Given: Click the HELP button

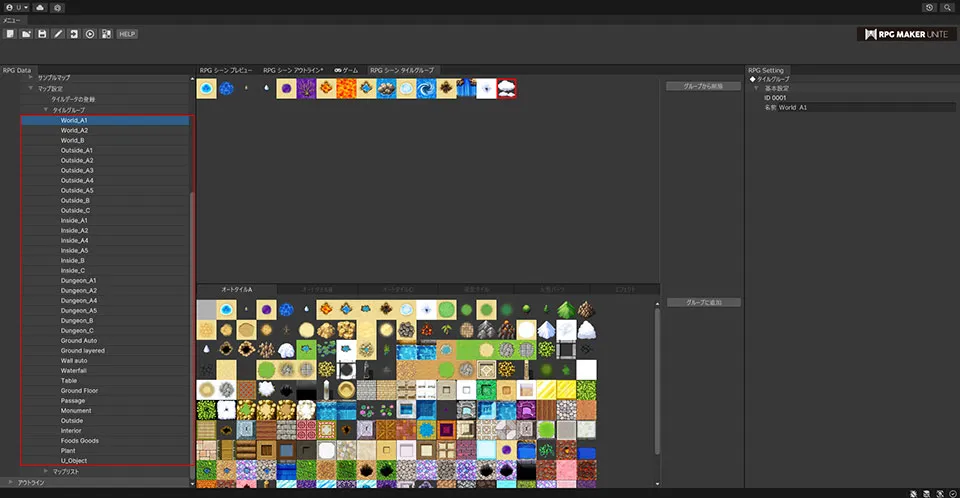Looking at the screenshot, I should pos(127,34).
